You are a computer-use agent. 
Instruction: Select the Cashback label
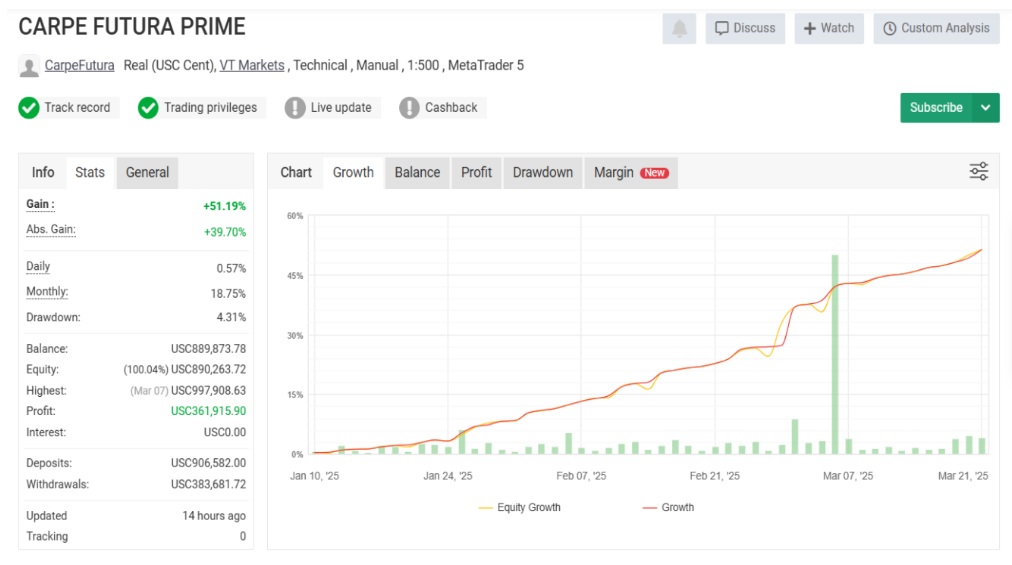[451, 108]
